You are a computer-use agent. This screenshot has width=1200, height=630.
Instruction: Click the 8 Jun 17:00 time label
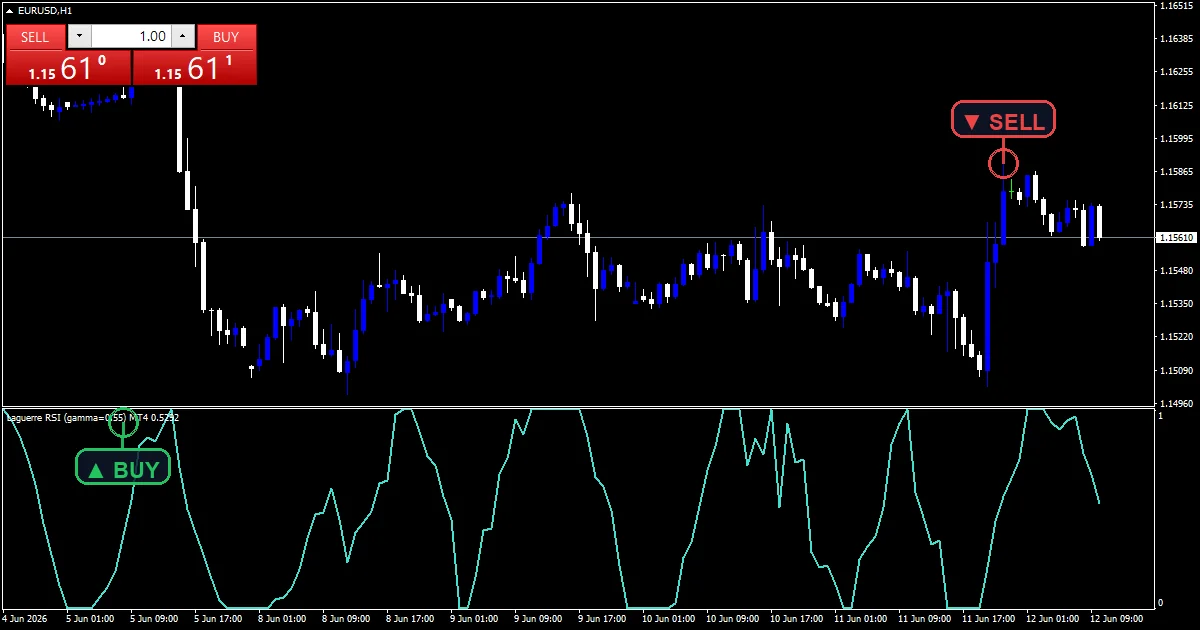[x=412, y=618]
